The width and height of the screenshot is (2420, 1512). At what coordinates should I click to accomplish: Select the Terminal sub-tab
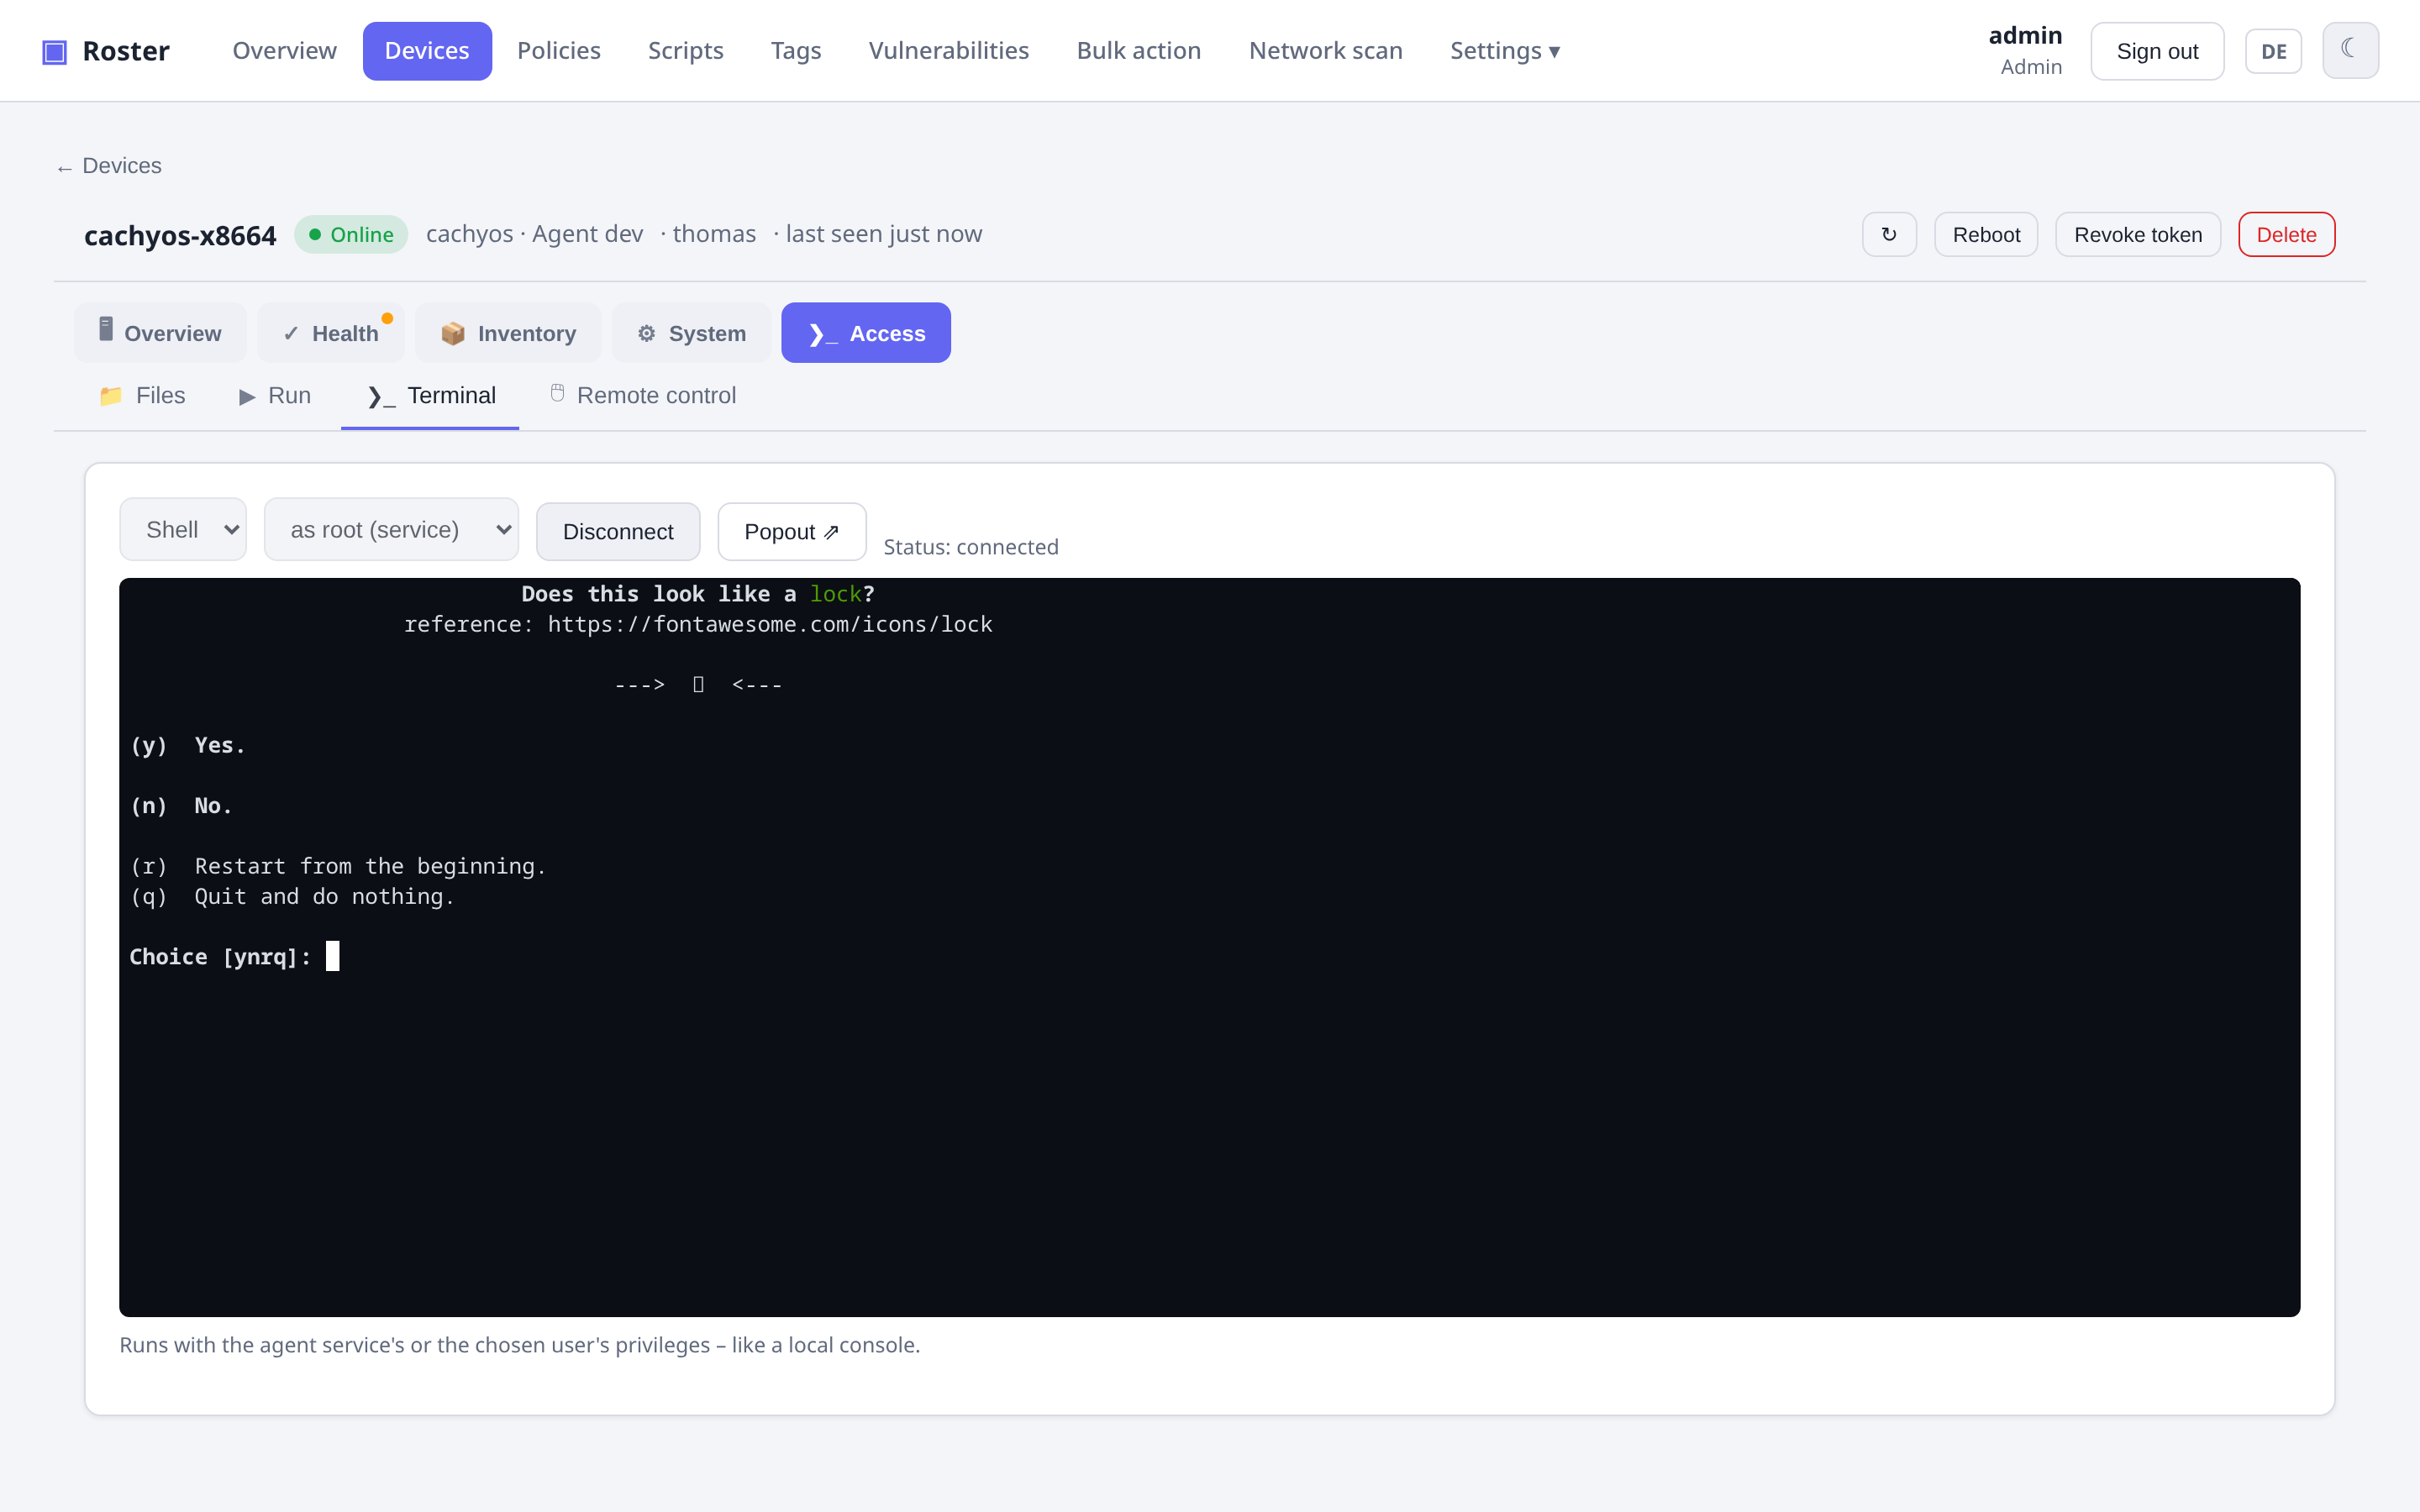pos(430,396)
